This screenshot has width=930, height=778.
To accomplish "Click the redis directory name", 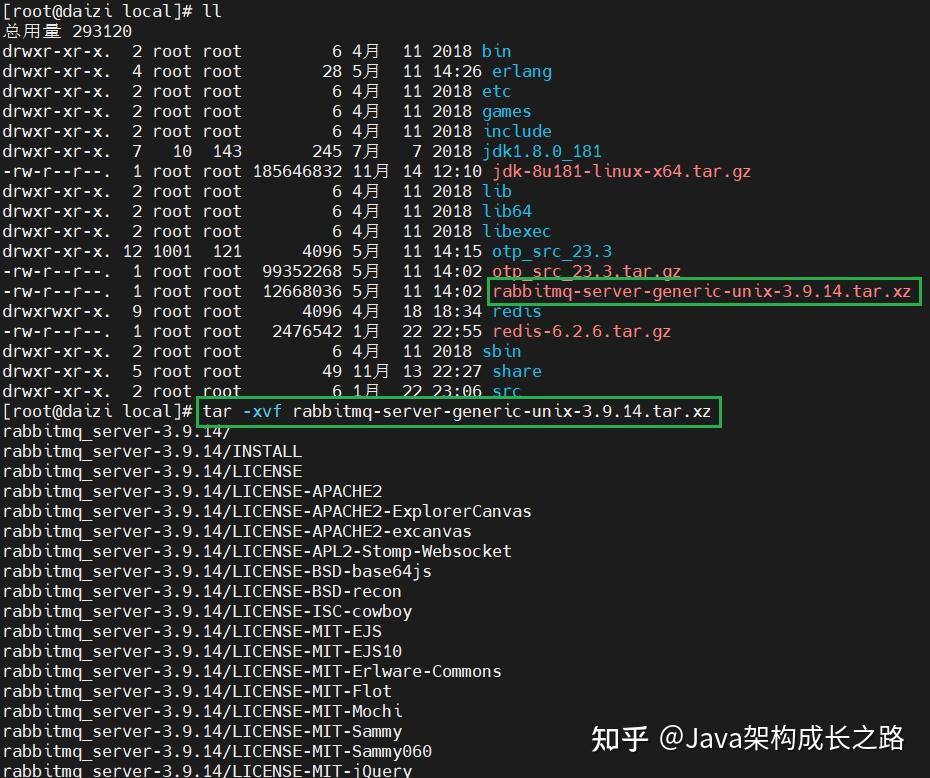I will 515,311.
